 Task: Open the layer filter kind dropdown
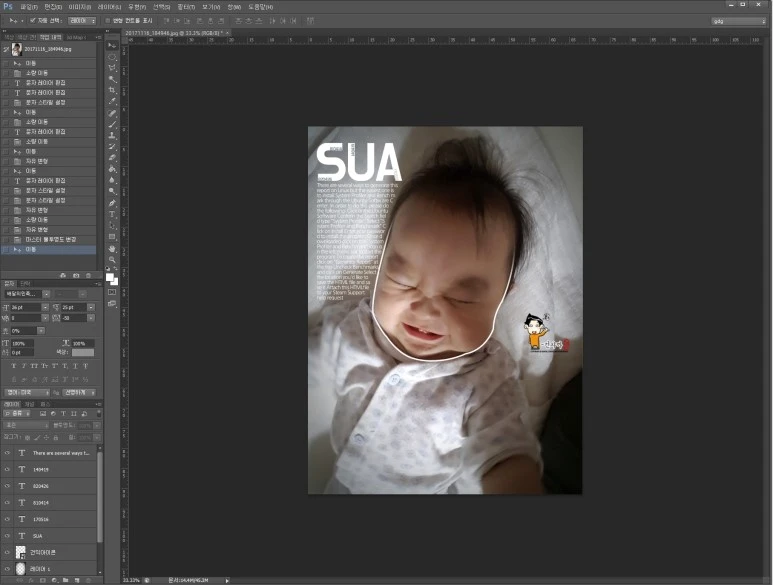click(17, 413)
